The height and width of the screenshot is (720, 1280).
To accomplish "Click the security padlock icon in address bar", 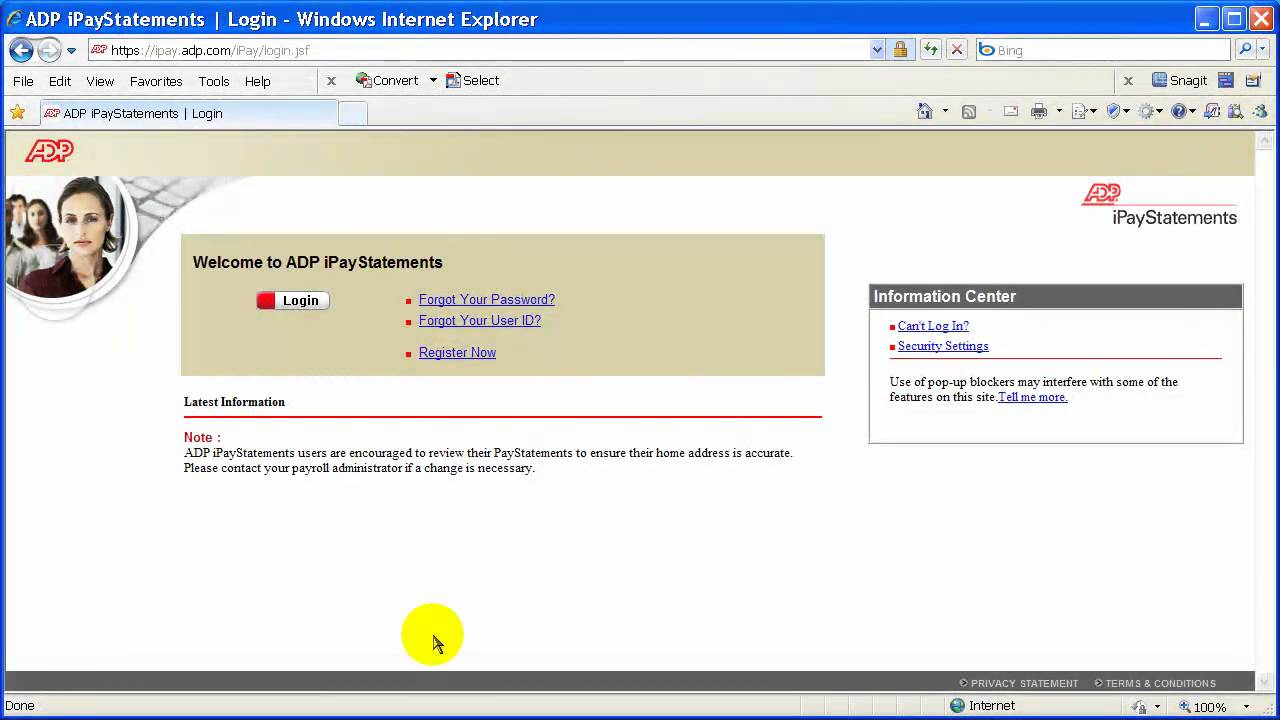I will (900, 50).
